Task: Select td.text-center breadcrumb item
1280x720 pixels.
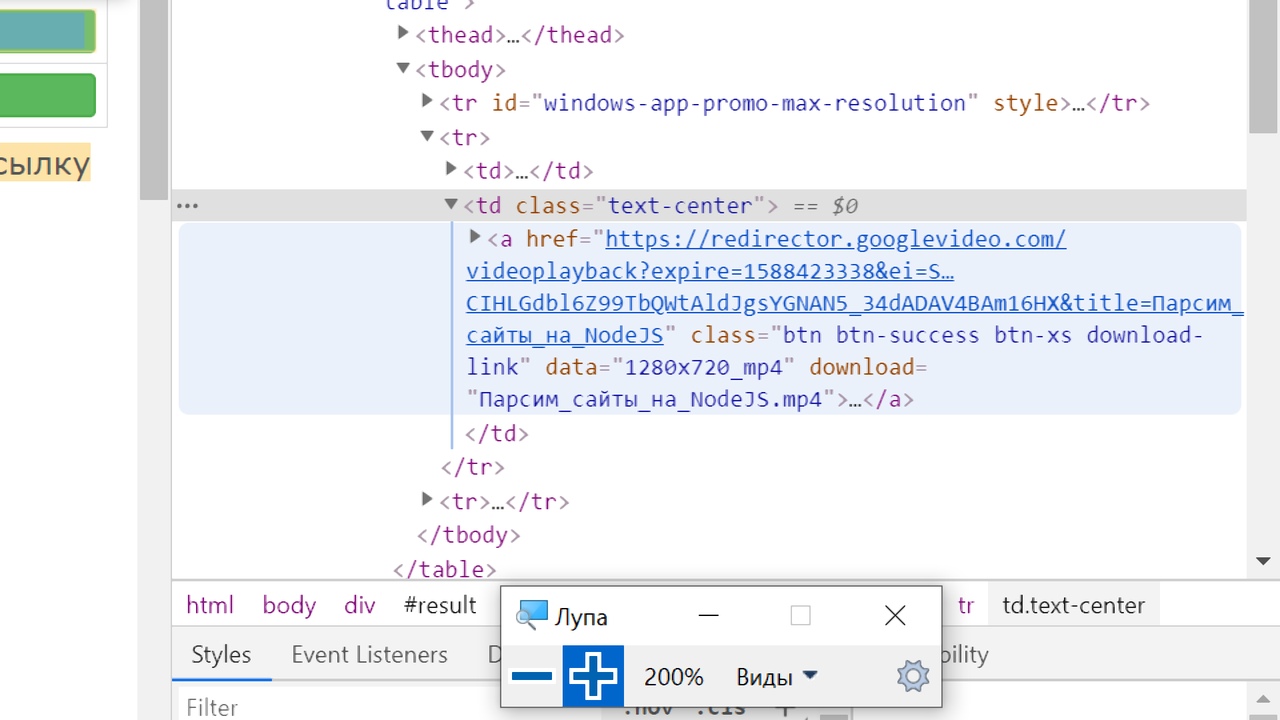Action: coord(1074,605)
